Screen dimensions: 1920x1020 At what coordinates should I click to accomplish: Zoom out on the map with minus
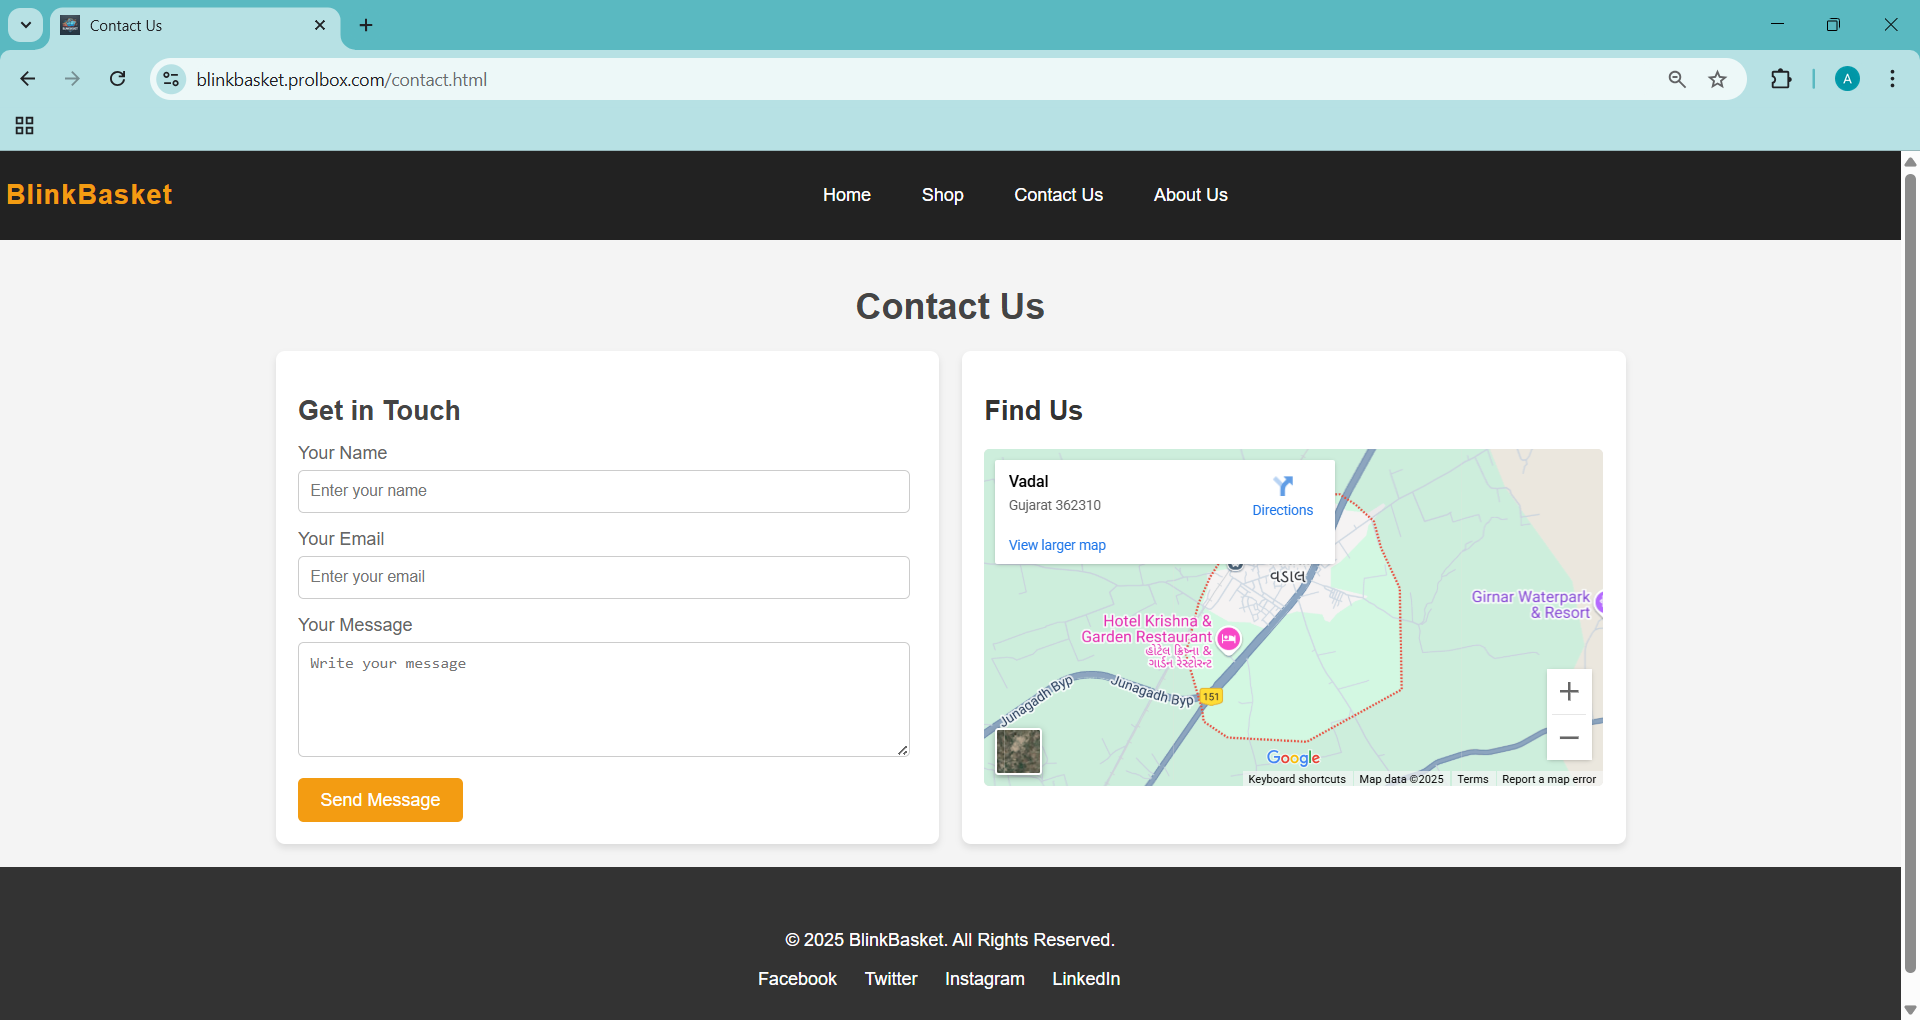coord(1568,738)
